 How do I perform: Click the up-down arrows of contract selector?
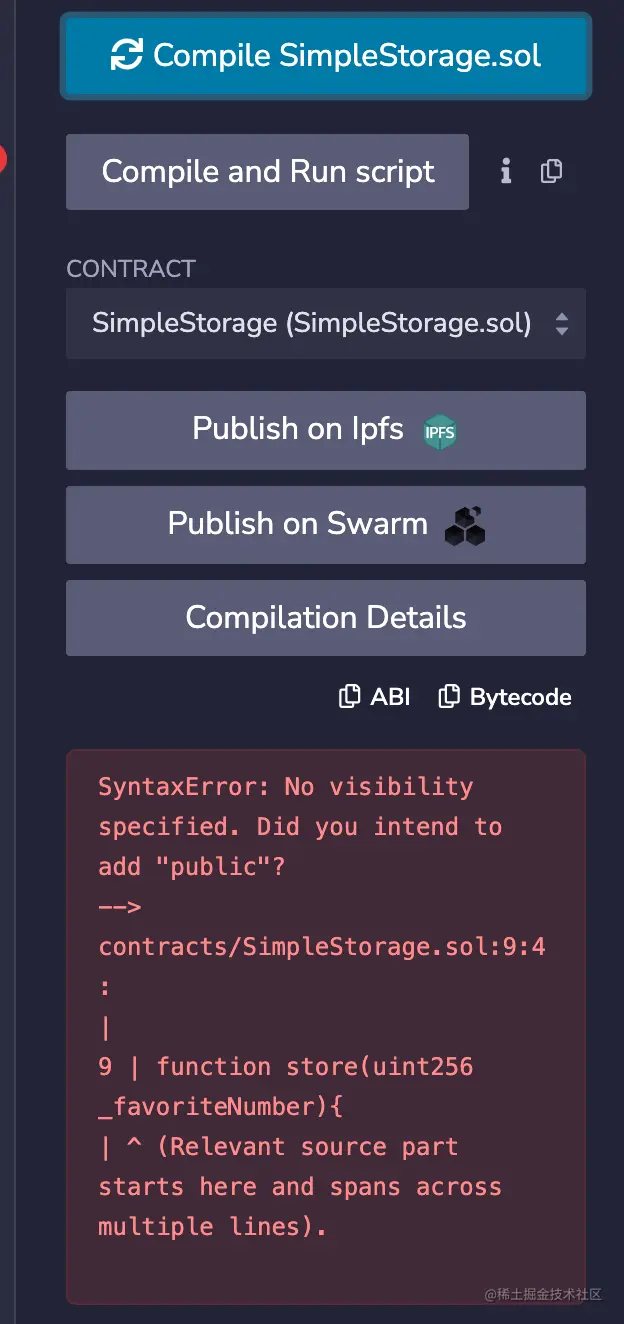point(562,324)
